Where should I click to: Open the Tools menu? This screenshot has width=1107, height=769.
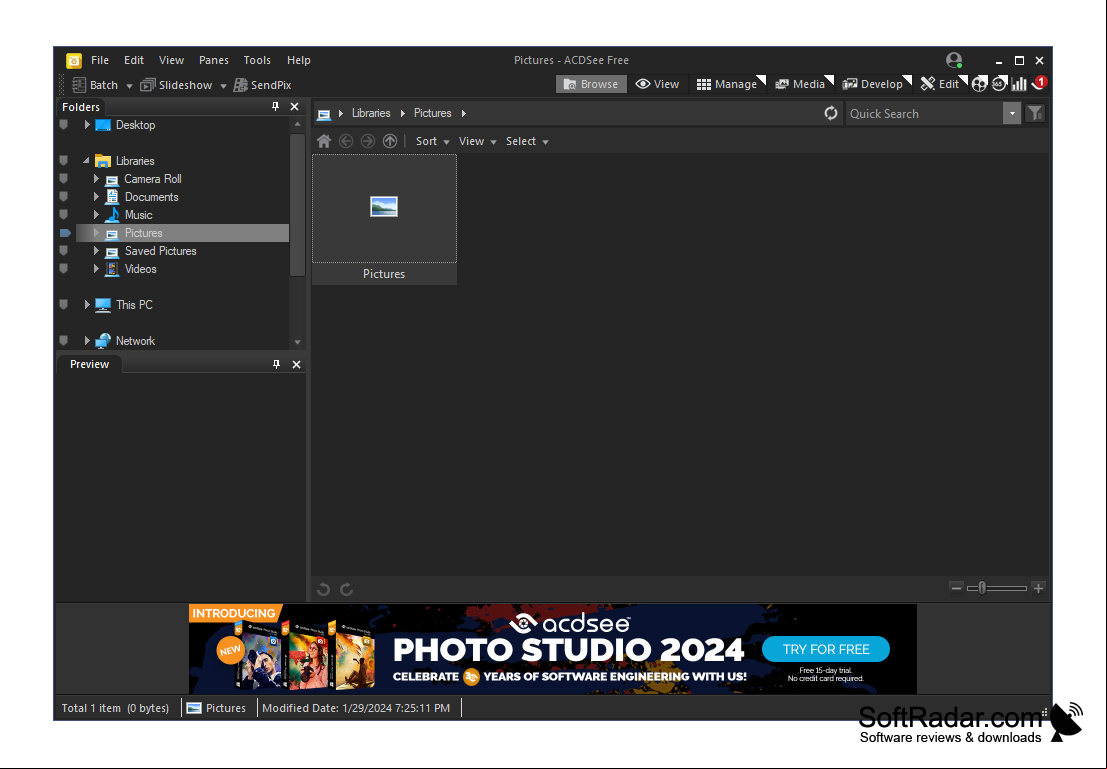pyautogui.click(x=257, y=60)
